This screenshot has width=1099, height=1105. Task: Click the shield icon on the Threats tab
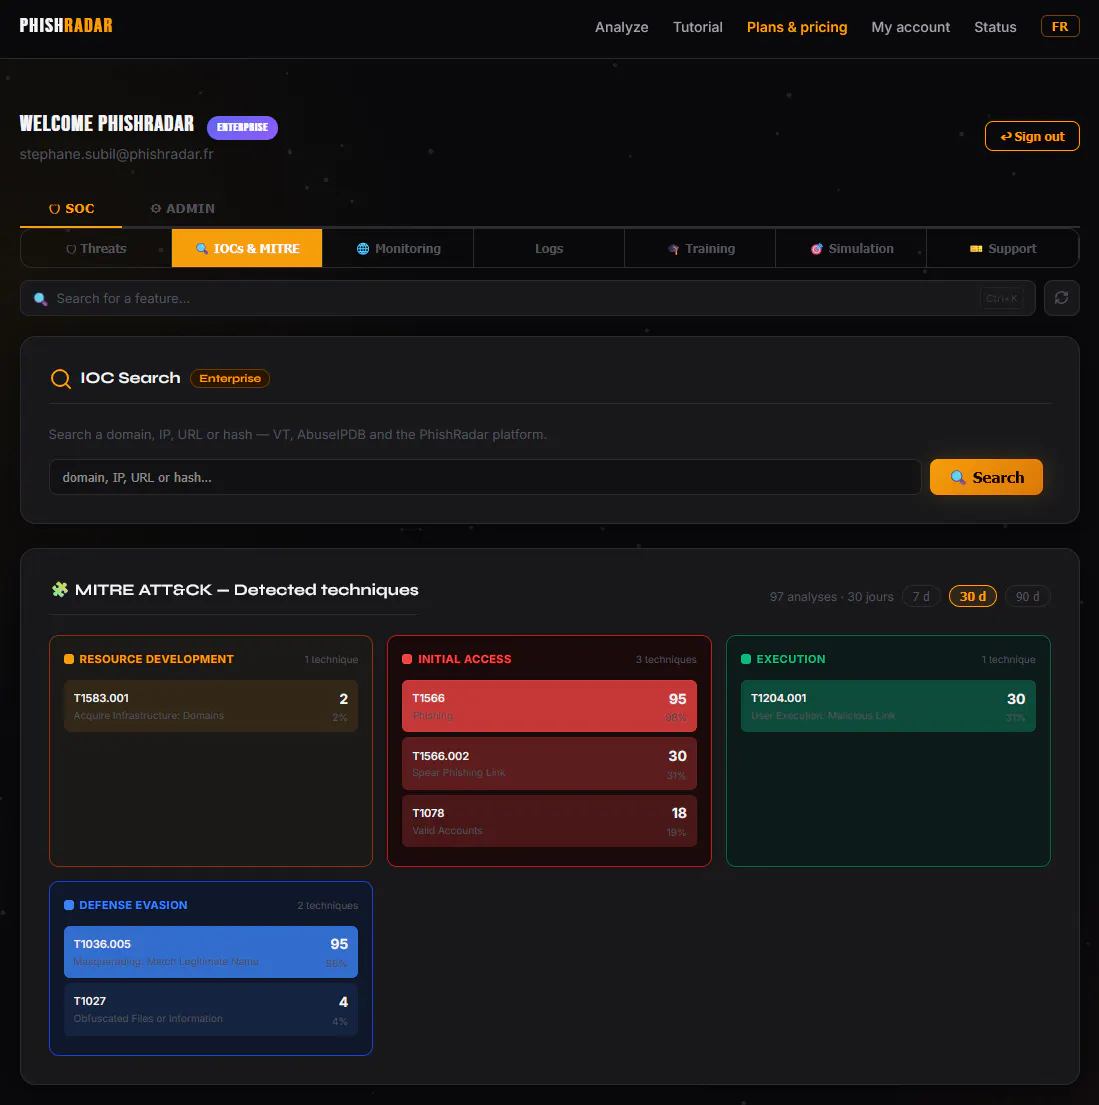(x=71, y=249)
